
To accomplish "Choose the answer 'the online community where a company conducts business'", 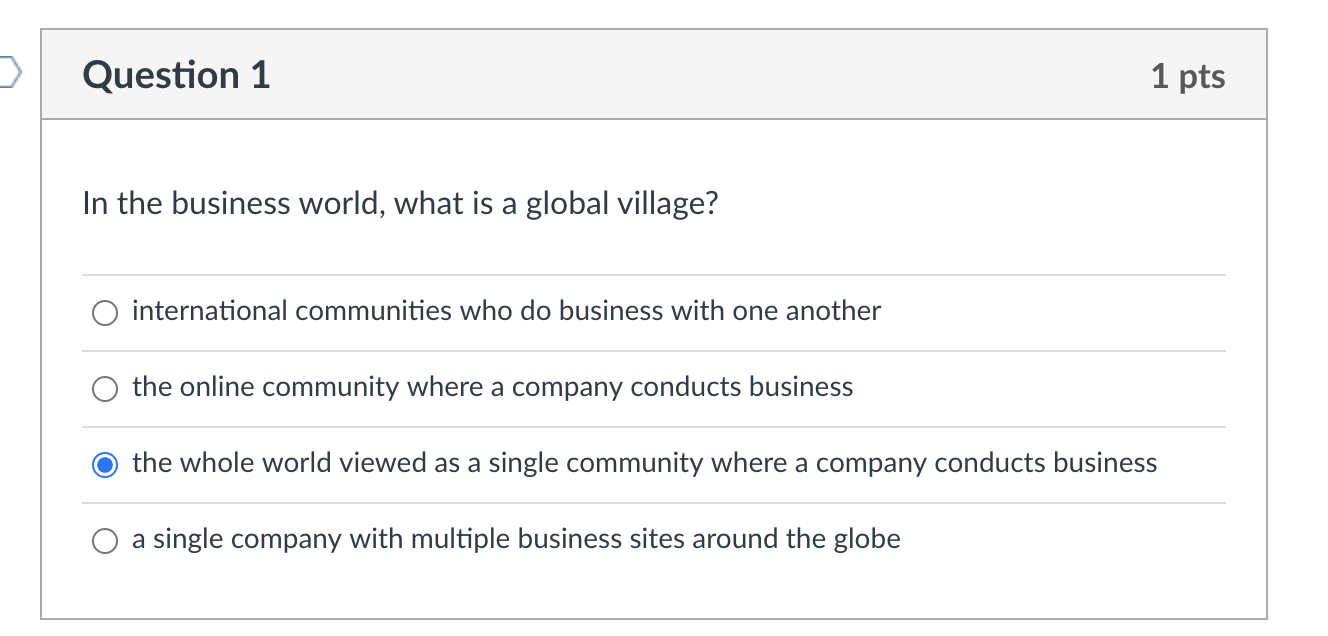I will tap(491, 388).
